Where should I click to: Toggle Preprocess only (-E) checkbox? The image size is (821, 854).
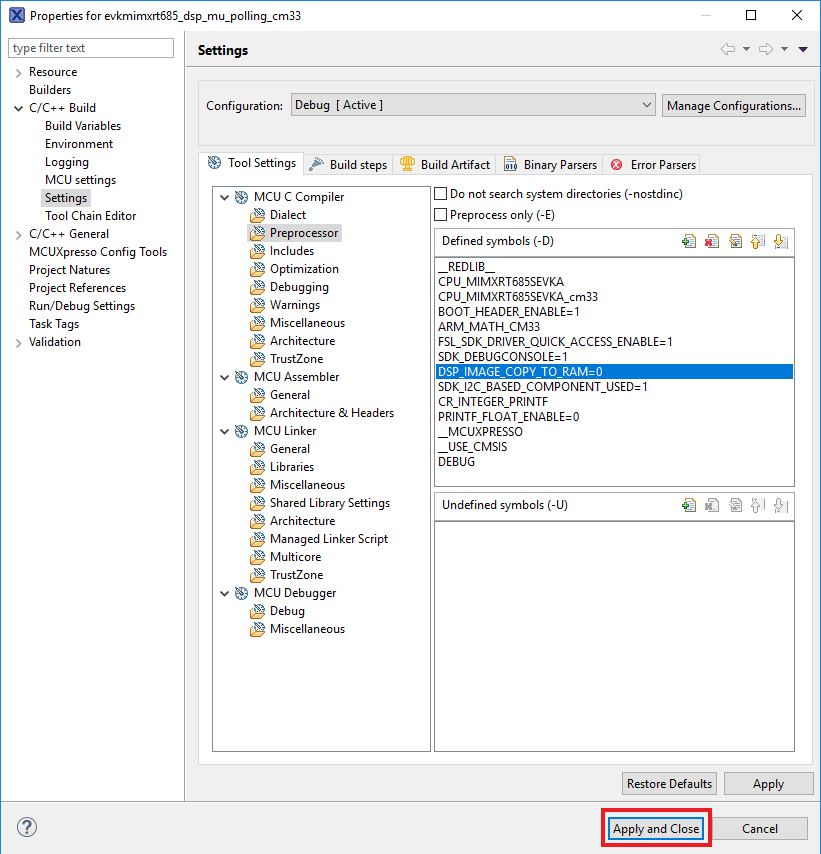pyautogui.click(x=441, y=215)
